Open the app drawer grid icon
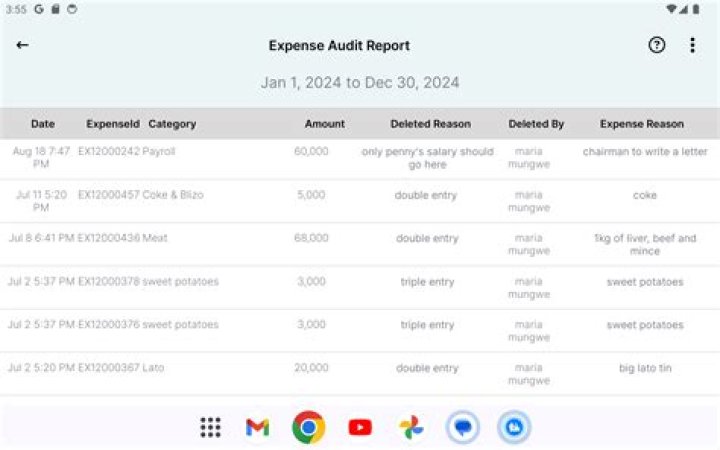This screenshot has width=720, height=450. (210, 427)
